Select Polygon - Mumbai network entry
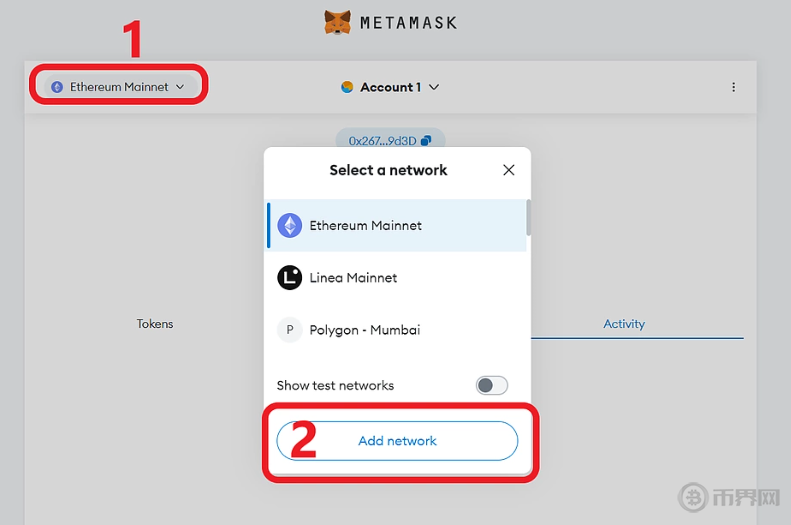This screenshot has height=525, width=791. pyautogui.click(x=364, y=330)
